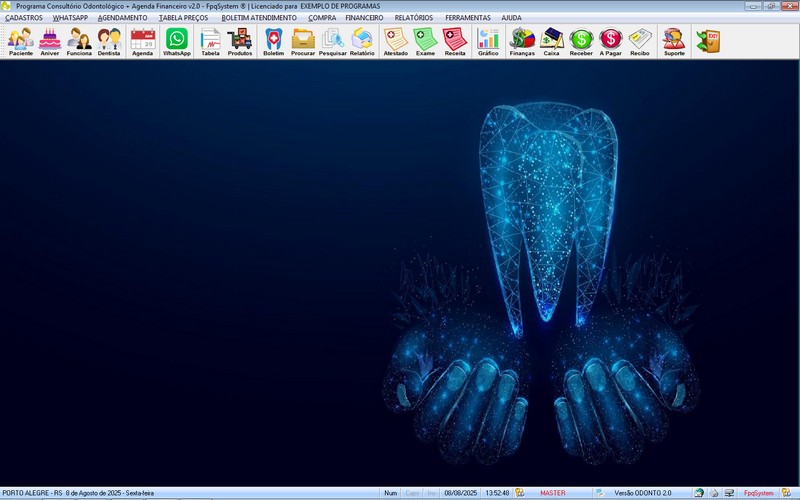The image size is (800, 500).
Task: Open the Agenda calendar icon
Action: (x=142, y=40)
